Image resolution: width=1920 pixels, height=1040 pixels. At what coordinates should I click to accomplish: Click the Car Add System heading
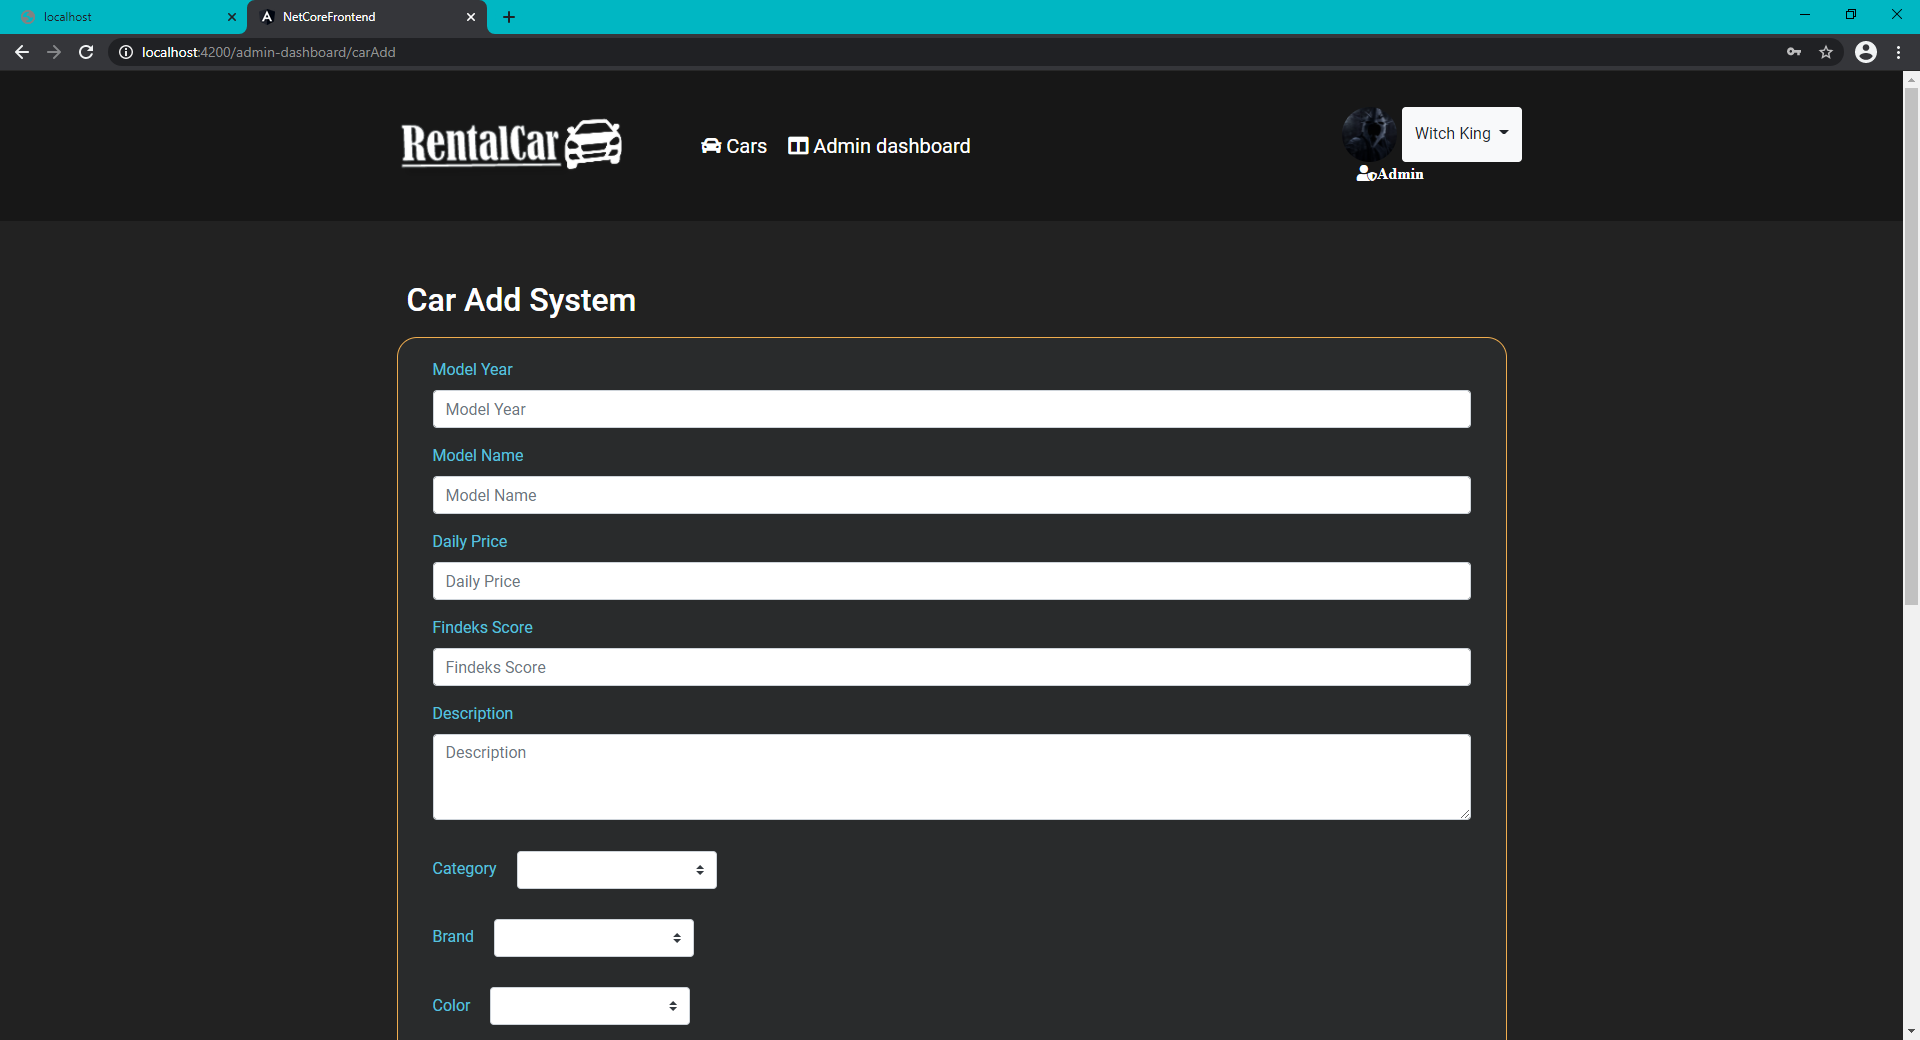click(x=521, y=300)
